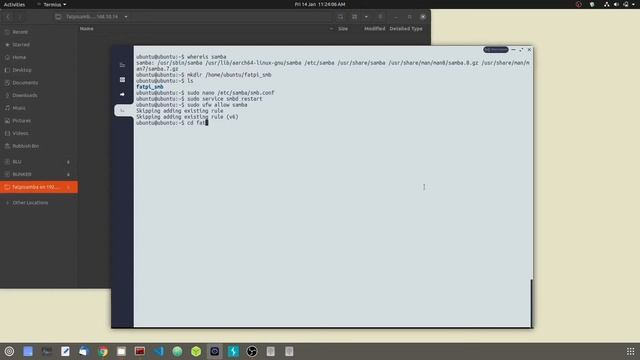
Task: Open the Files hamburger menu
Action: (380, 17)
